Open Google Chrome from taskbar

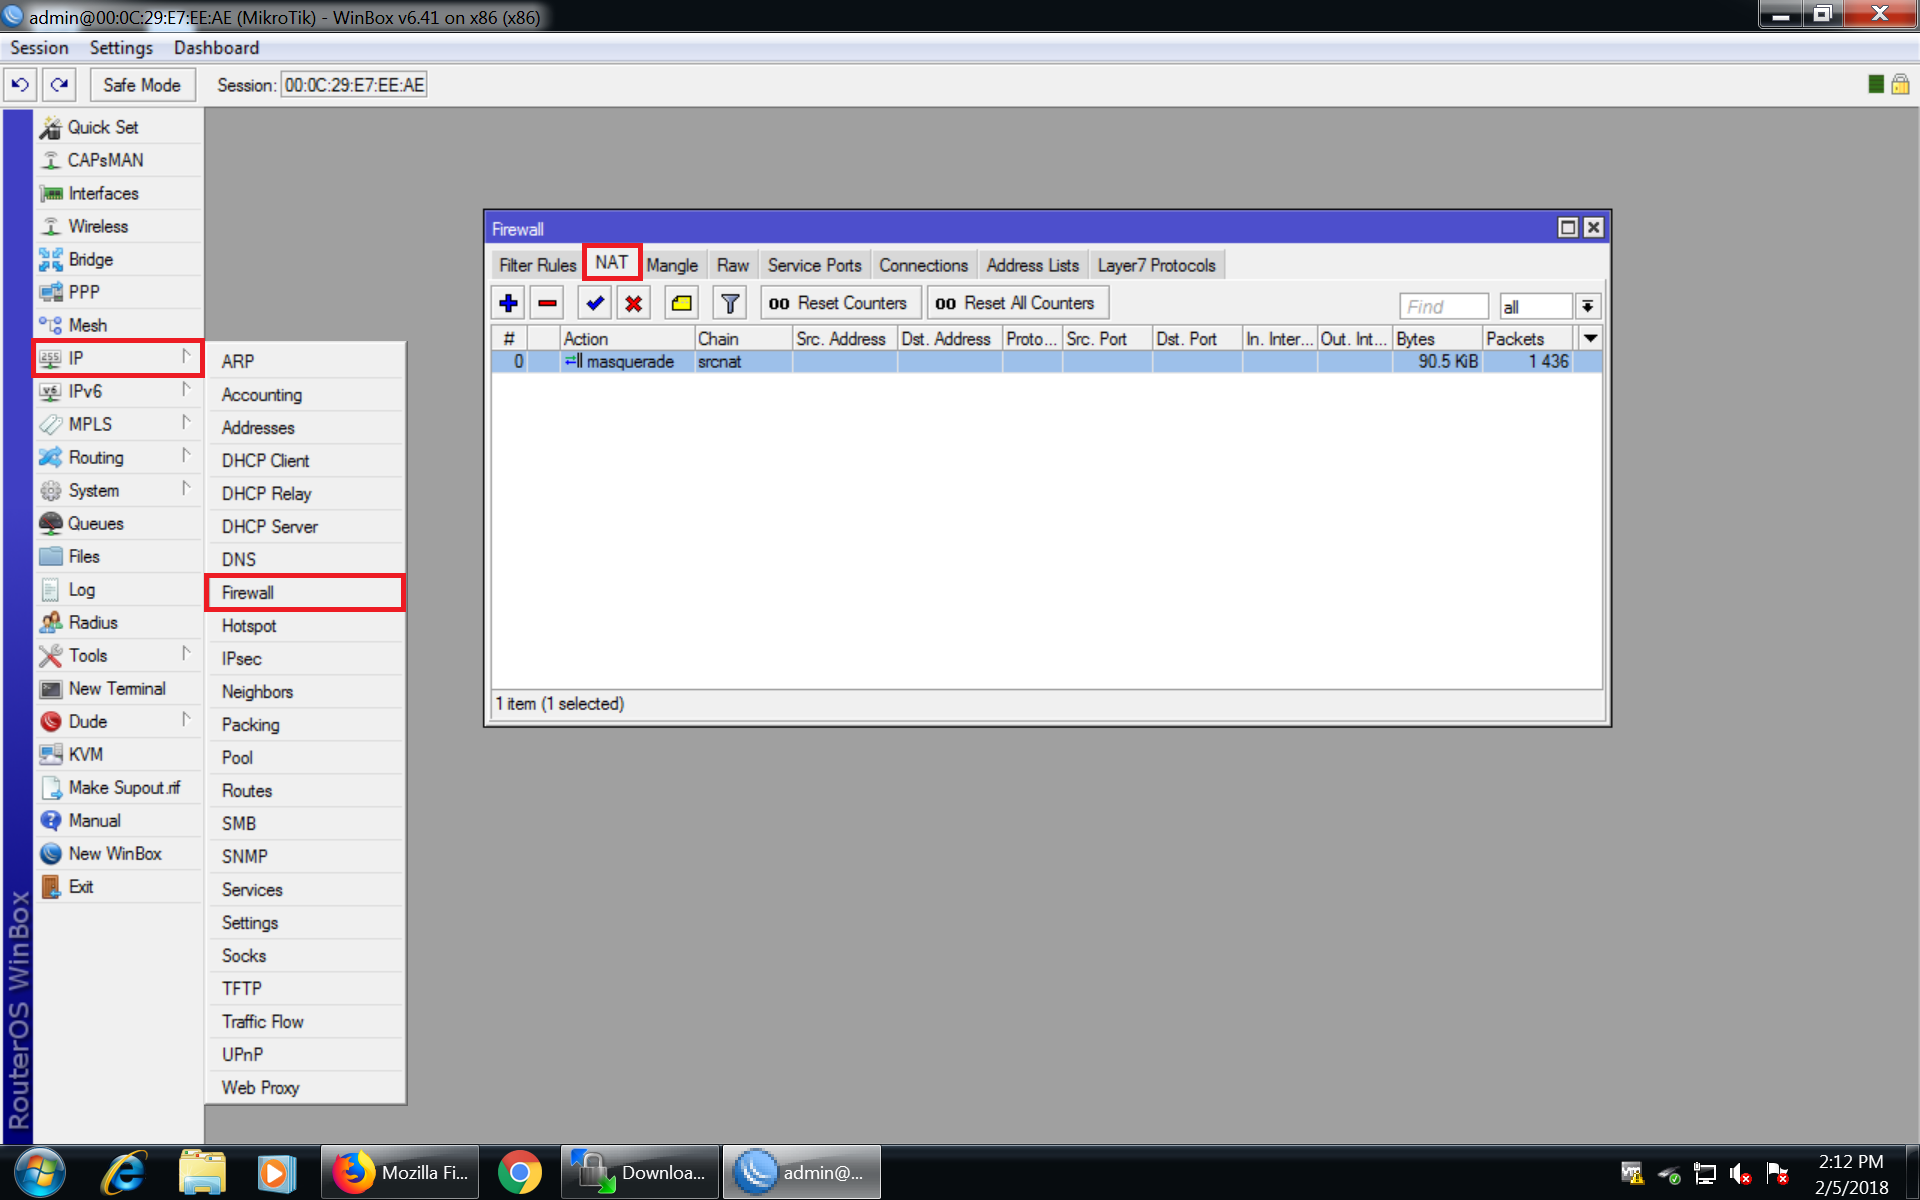point(520,1172)
